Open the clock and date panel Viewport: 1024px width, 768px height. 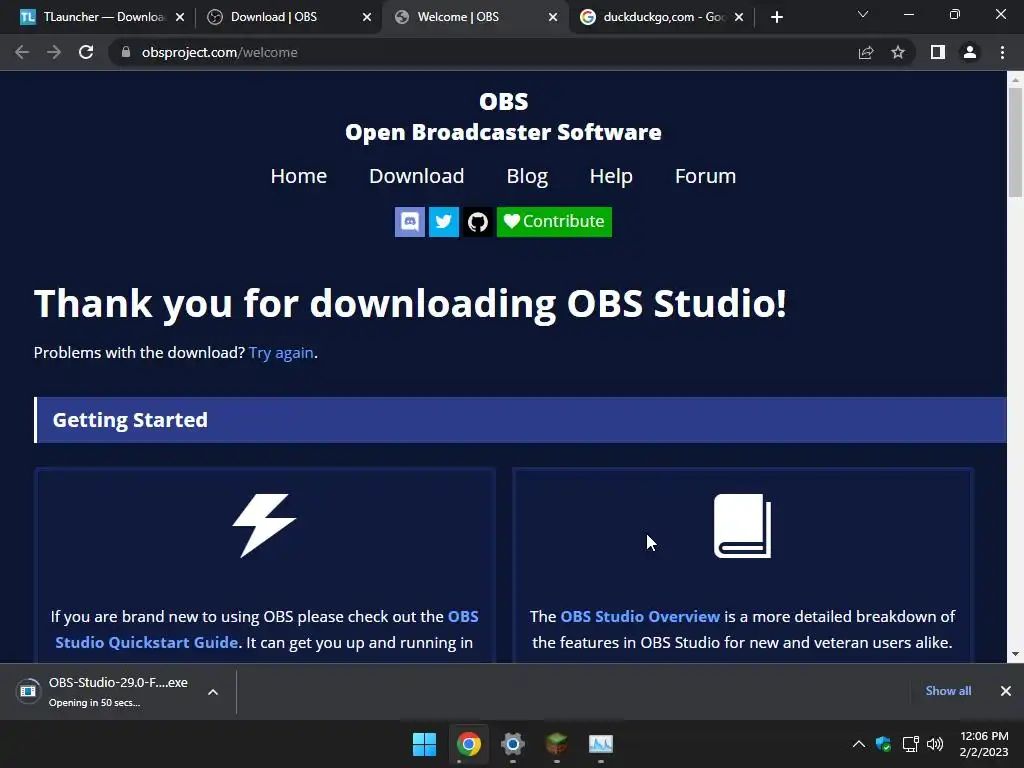(x=984, y=744)
